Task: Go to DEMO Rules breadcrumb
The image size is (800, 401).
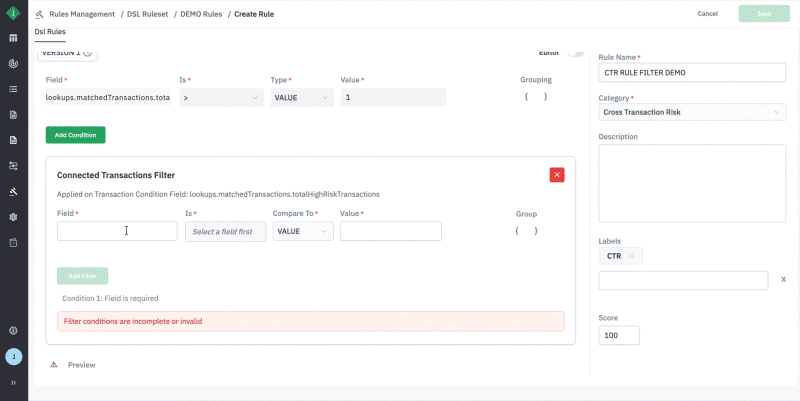Action: point(201,14)
